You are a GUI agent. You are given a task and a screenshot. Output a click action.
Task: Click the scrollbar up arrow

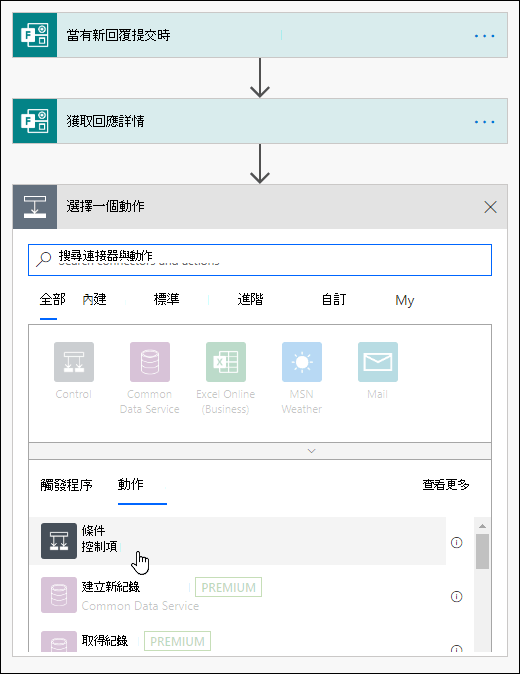point(483,526)
